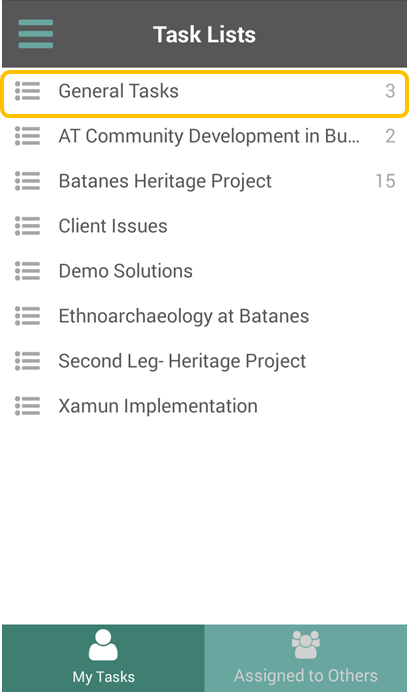Click the list icon beside Batanes Heritage Project

point(27,181)
